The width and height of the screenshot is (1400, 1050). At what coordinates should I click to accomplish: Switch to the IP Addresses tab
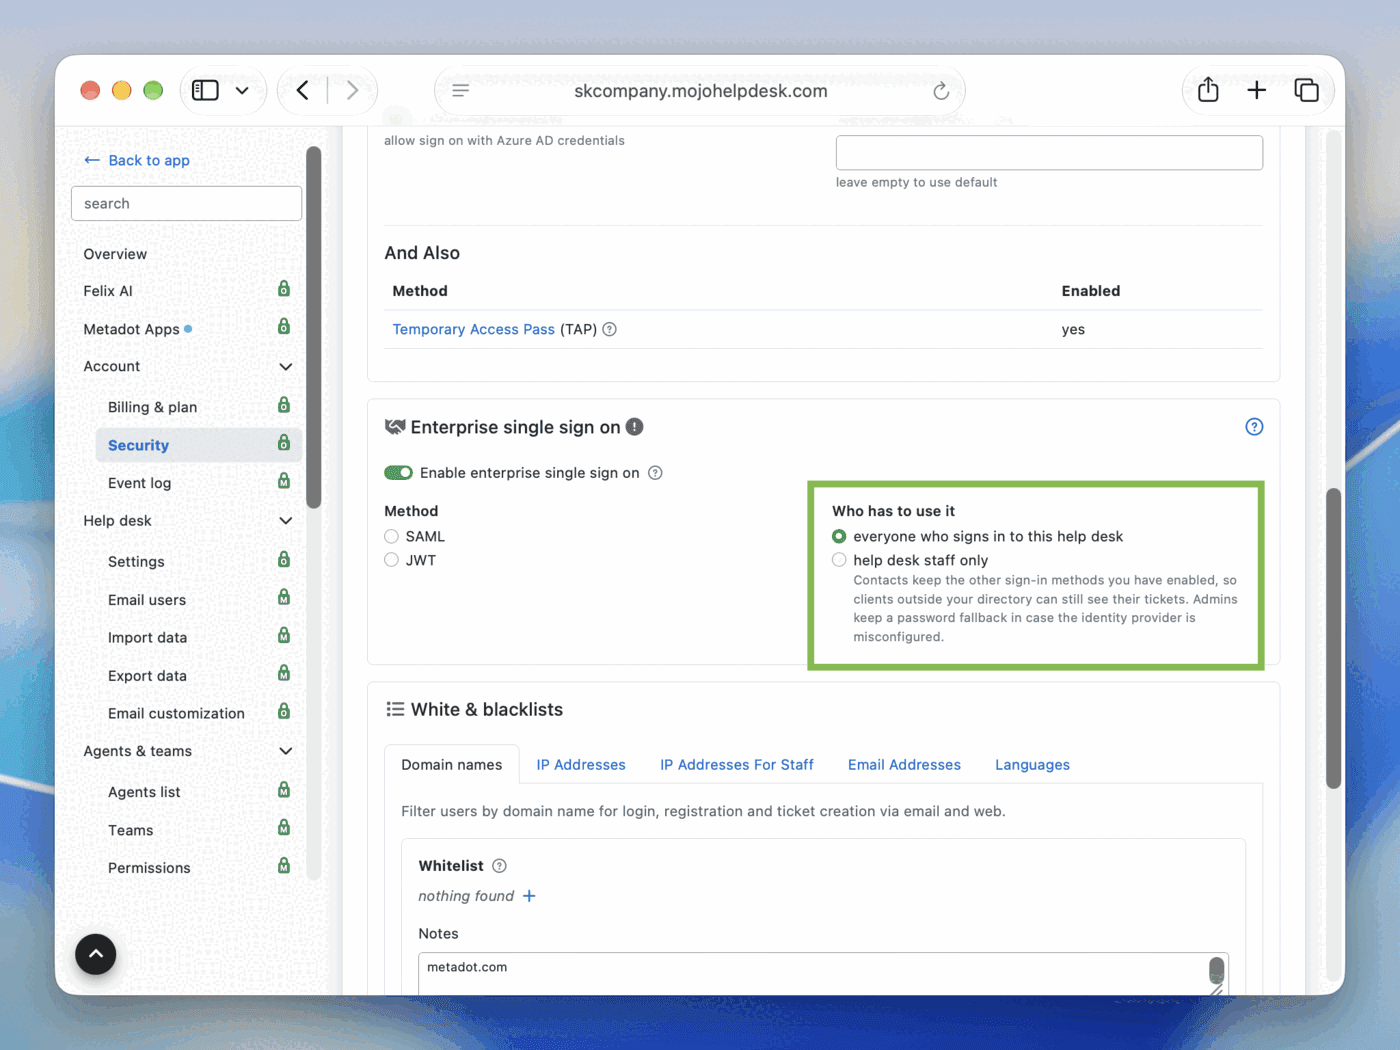(x=581, y=765)
